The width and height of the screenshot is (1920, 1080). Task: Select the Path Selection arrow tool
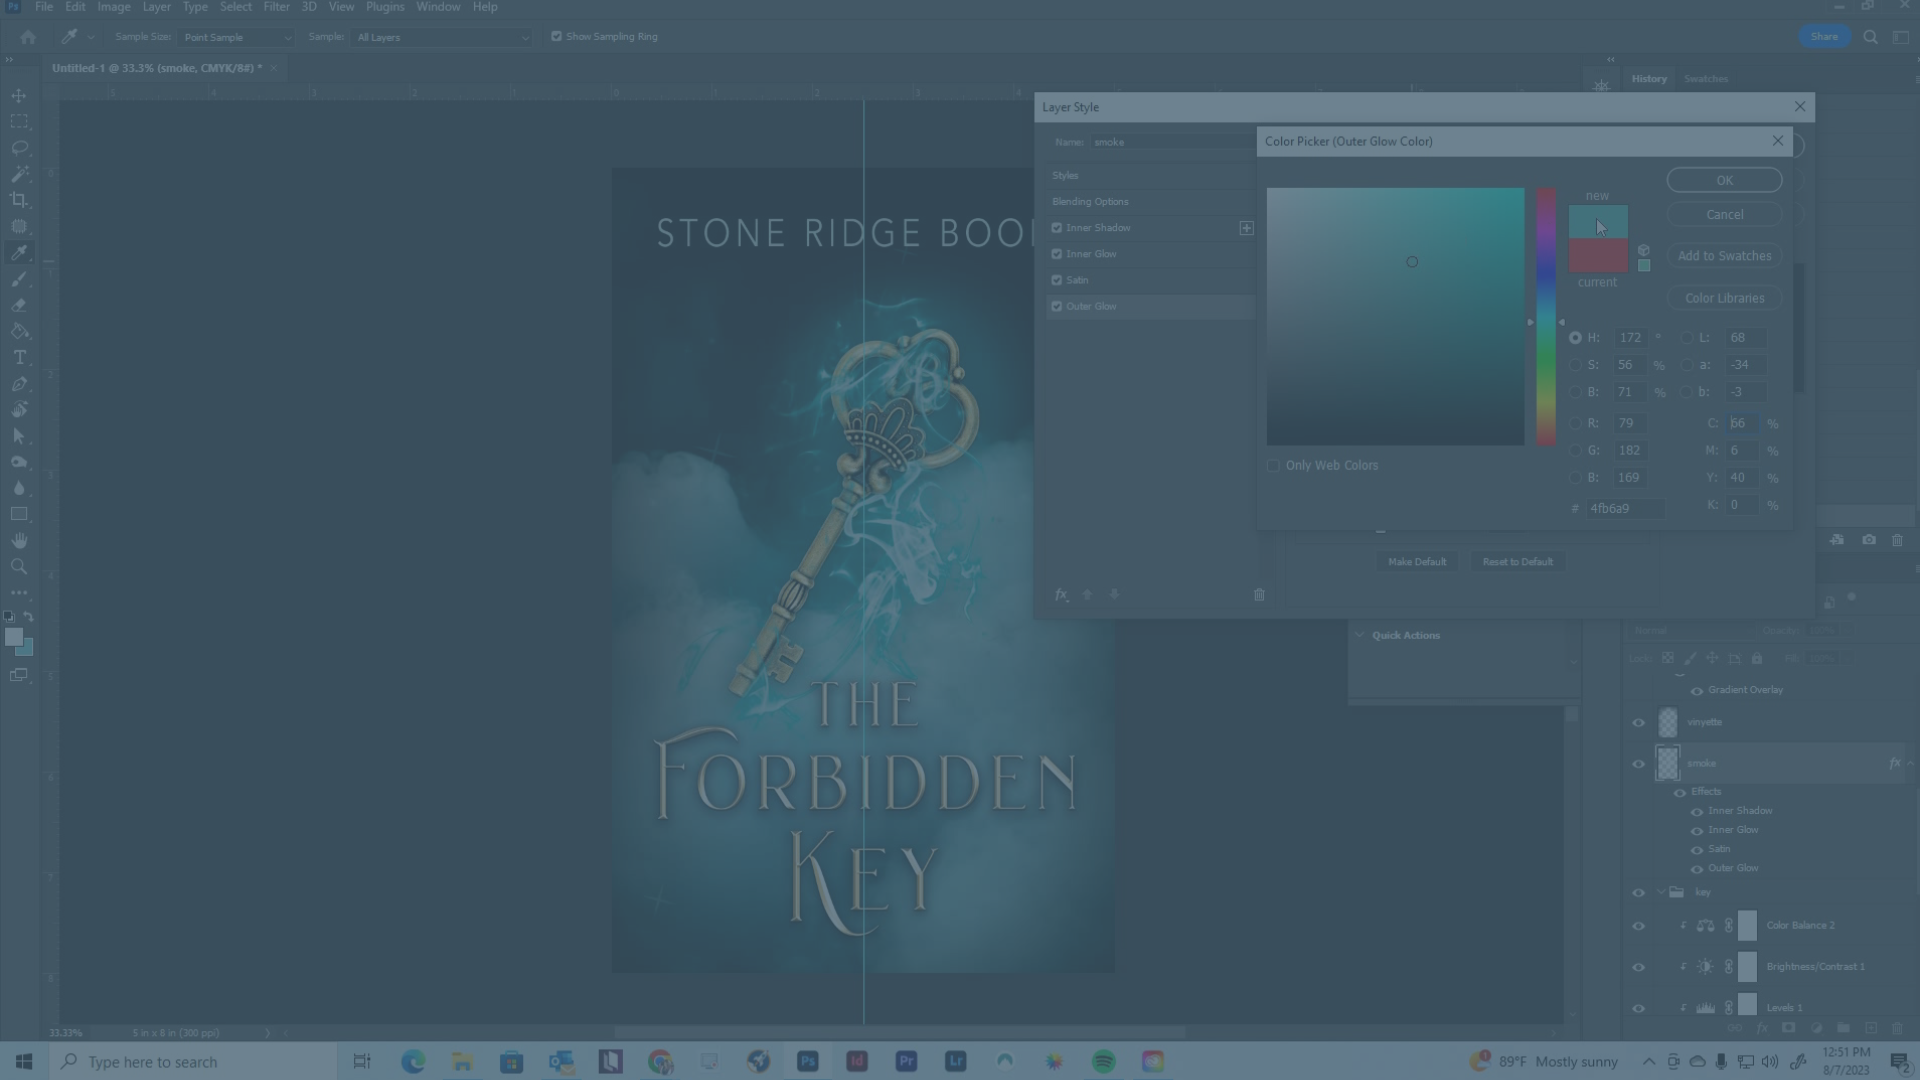19,436
